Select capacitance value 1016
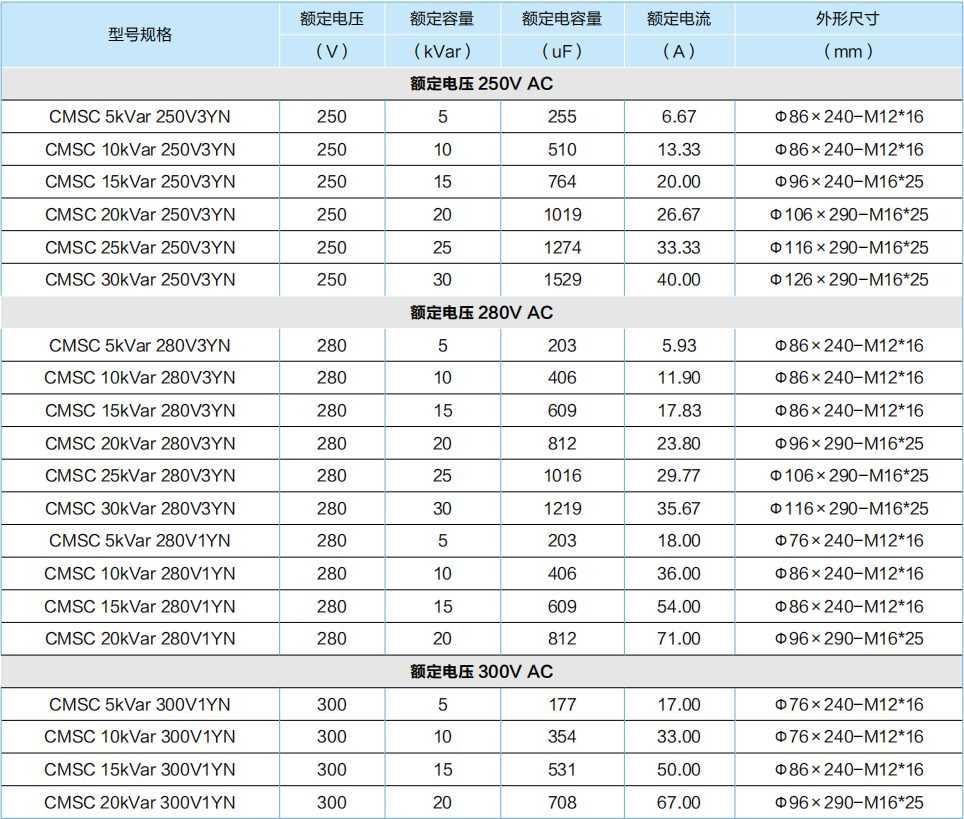This screenshot has height=819, width=964. [562, 476]
